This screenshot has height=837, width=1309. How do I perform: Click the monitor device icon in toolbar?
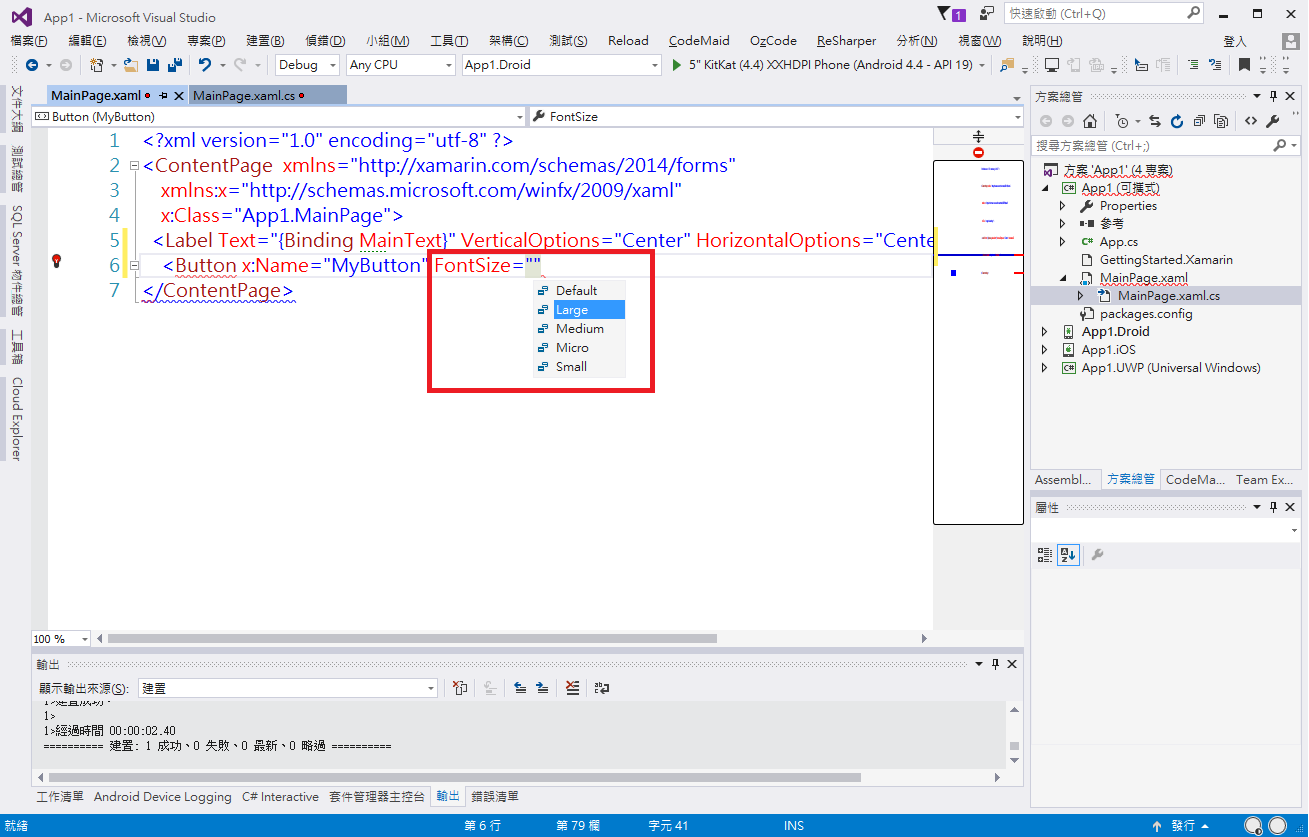point(1052,65)
